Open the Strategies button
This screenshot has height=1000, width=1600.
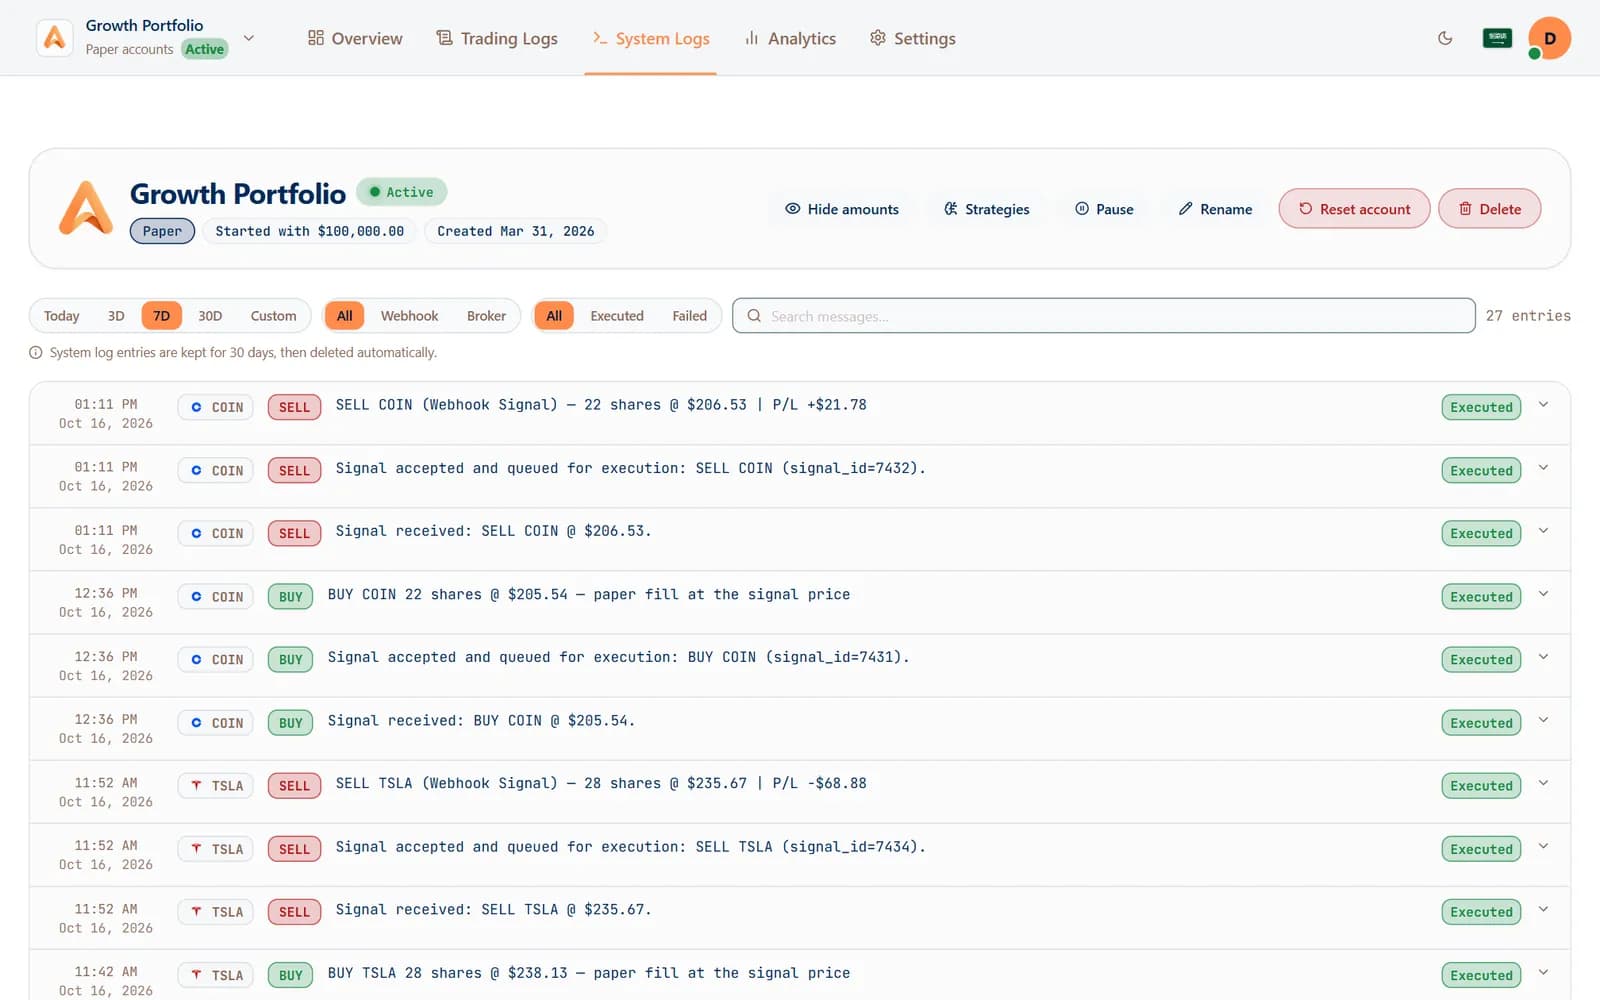coord(986,209)
